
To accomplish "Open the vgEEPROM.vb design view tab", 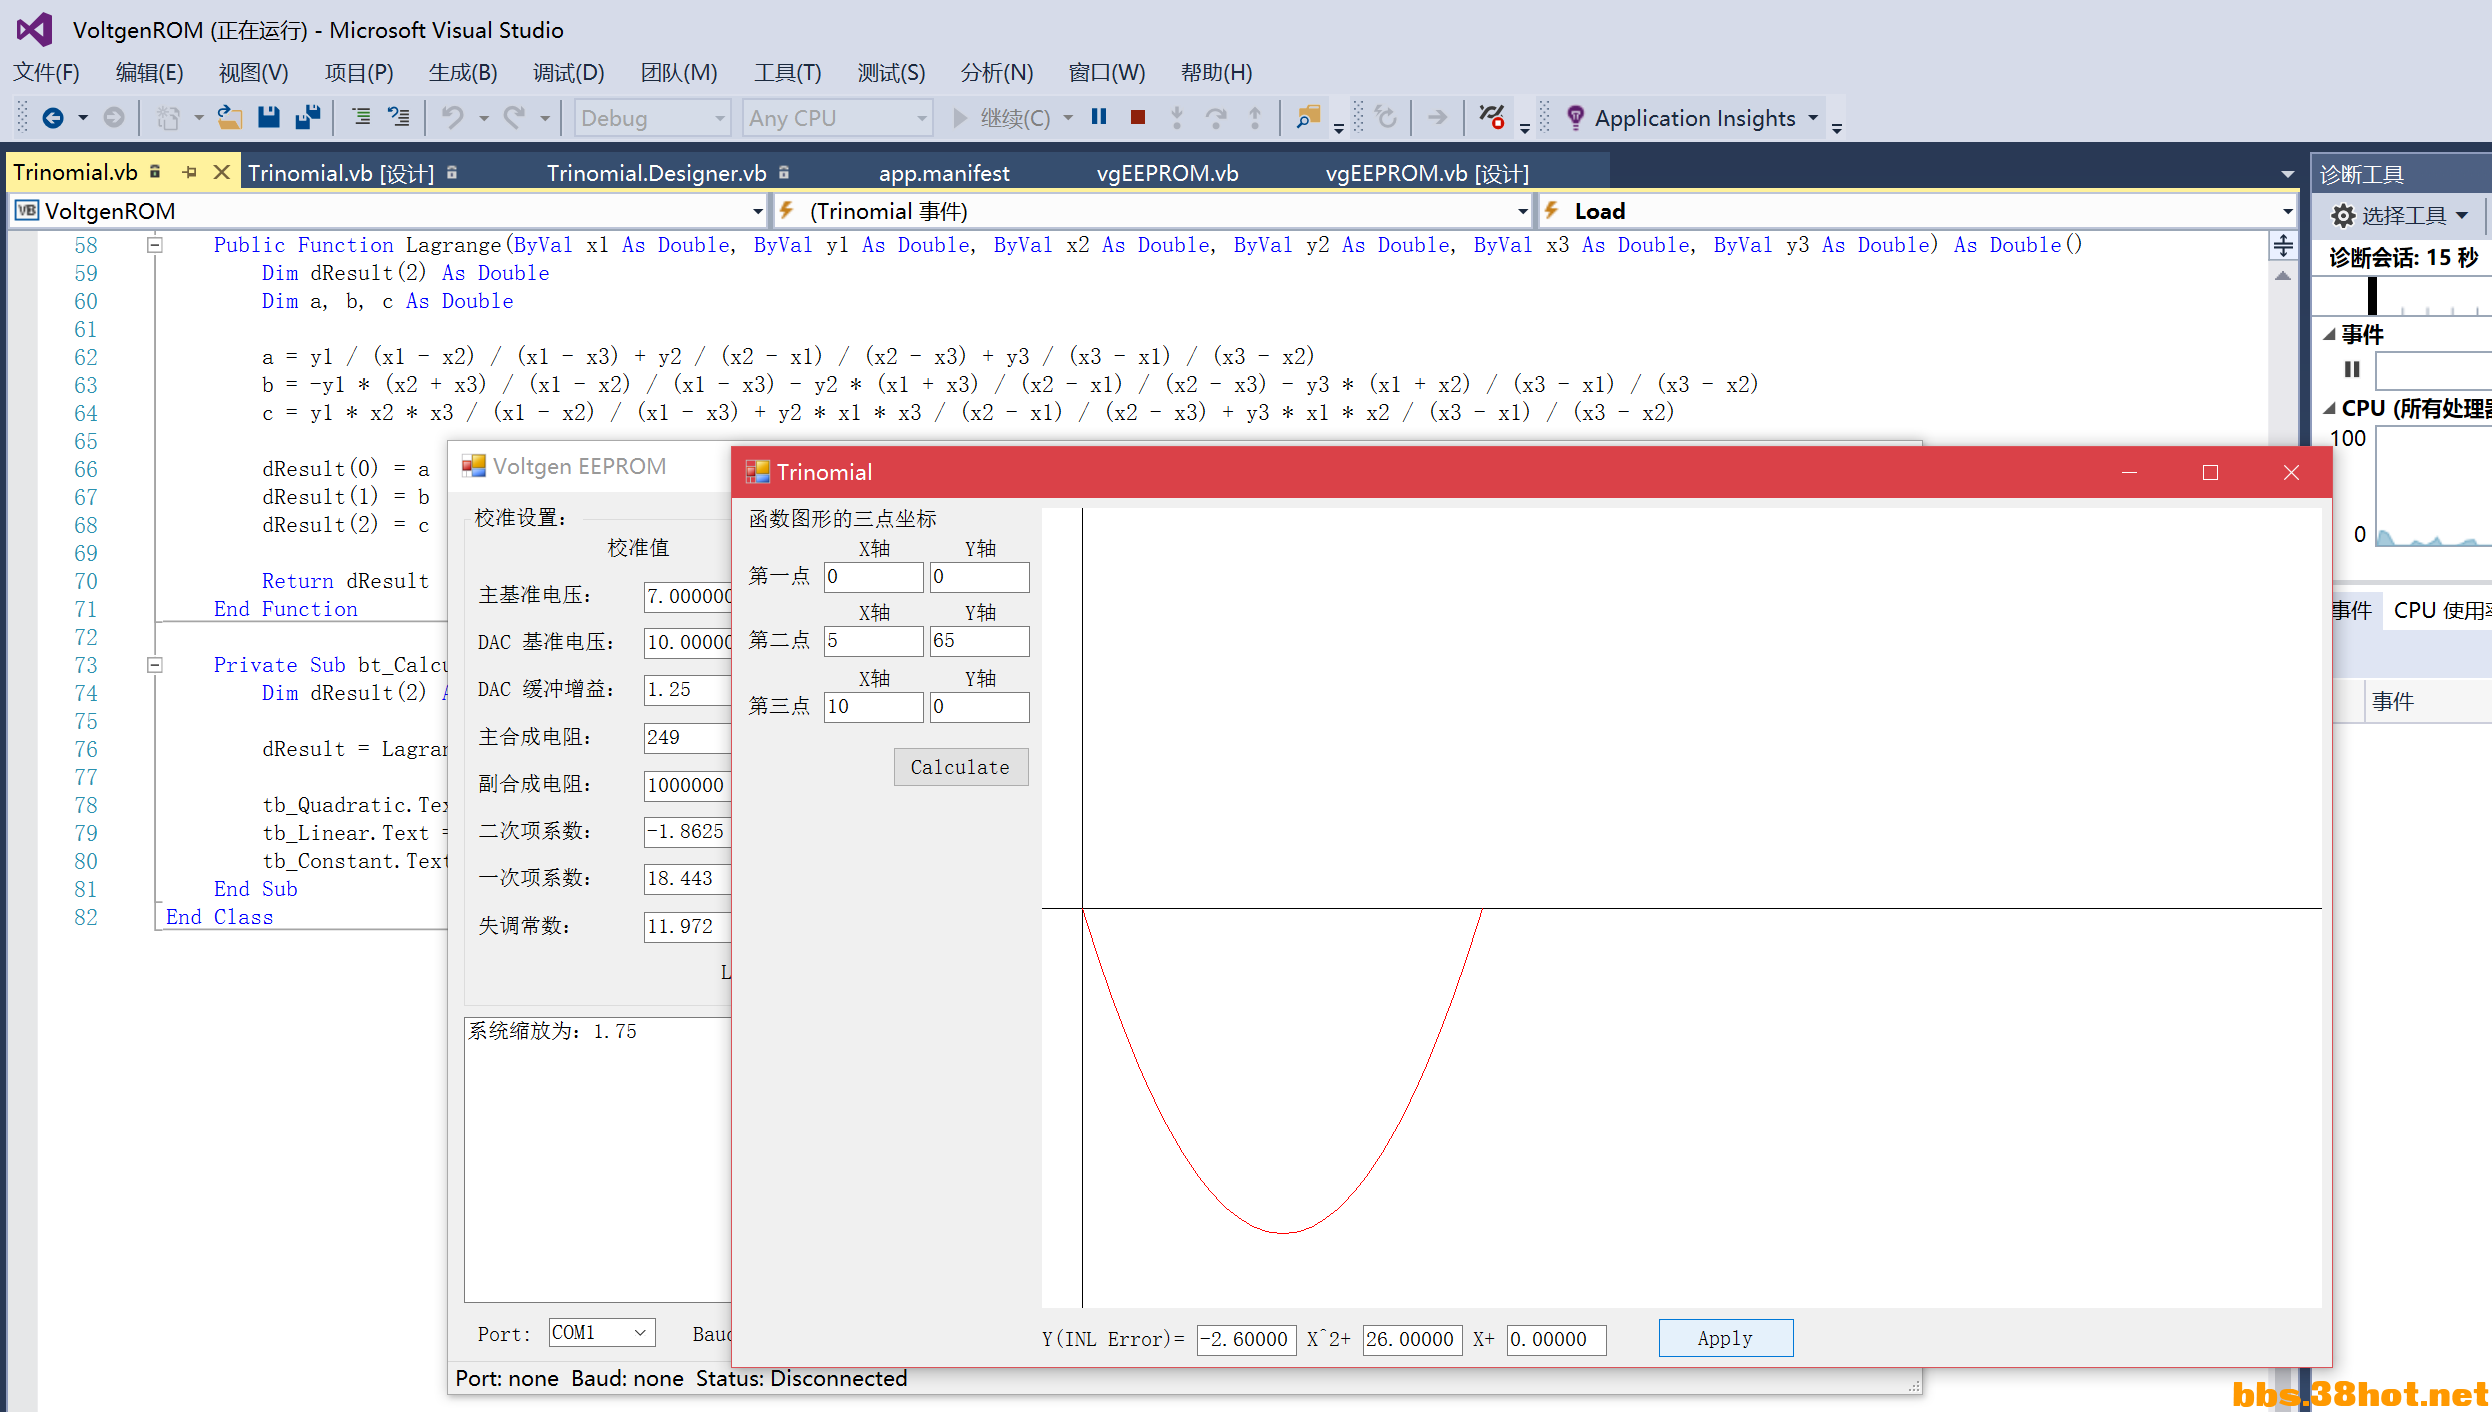I will click(x=1427, y=173).
